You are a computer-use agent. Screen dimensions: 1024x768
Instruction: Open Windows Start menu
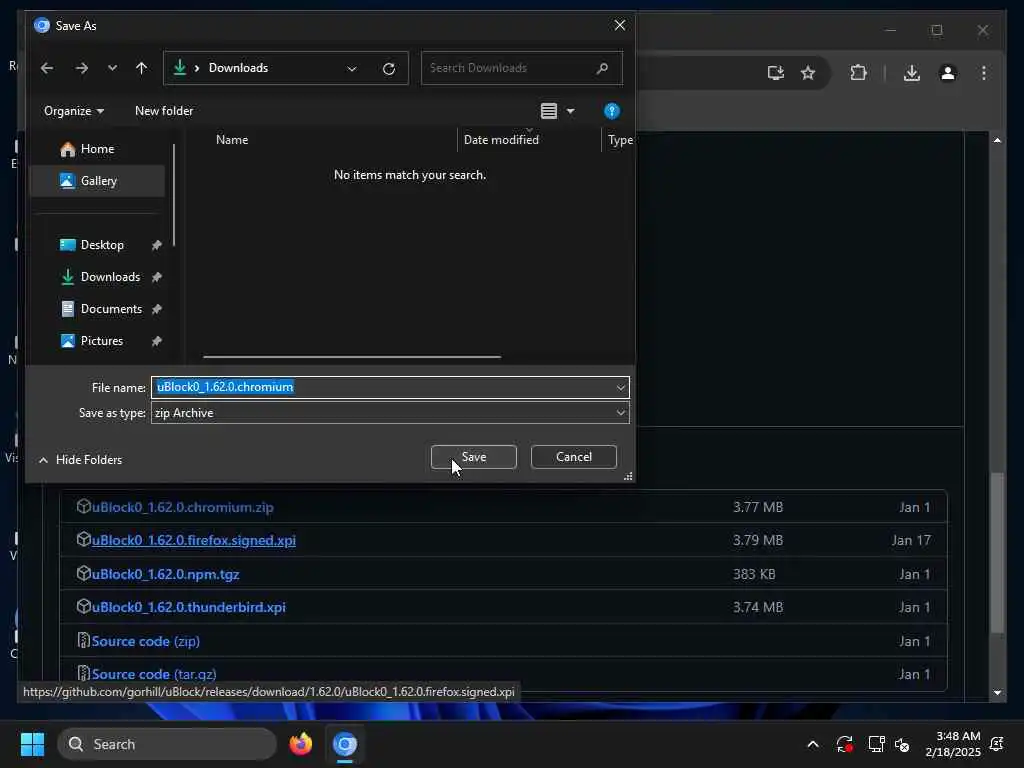click(x=32, y=744)
